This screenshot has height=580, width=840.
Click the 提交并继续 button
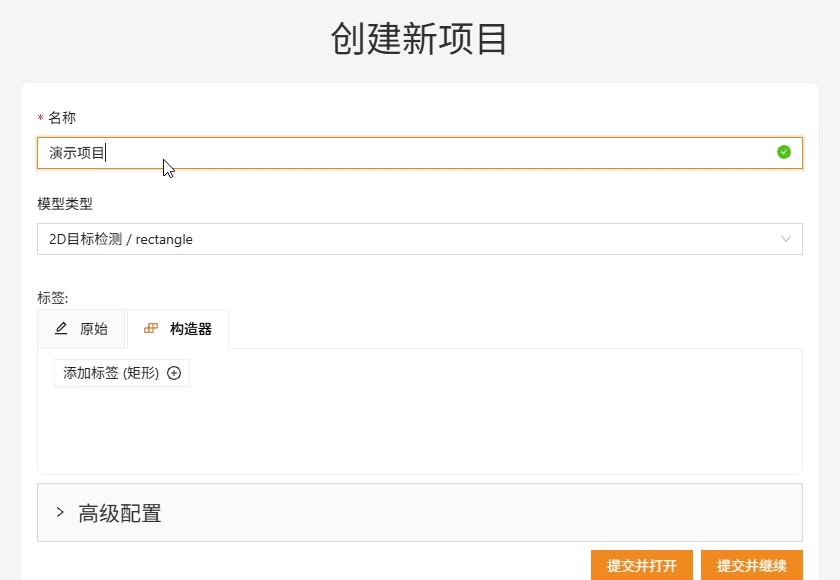752,565
